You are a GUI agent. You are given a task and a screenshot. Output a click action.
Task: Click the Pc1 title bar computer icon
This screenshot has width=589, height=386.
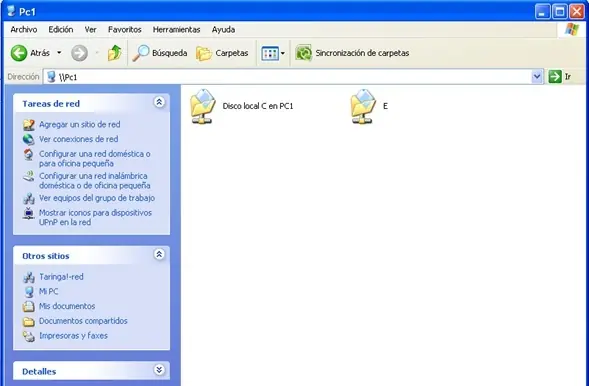[x=11, y=11]
